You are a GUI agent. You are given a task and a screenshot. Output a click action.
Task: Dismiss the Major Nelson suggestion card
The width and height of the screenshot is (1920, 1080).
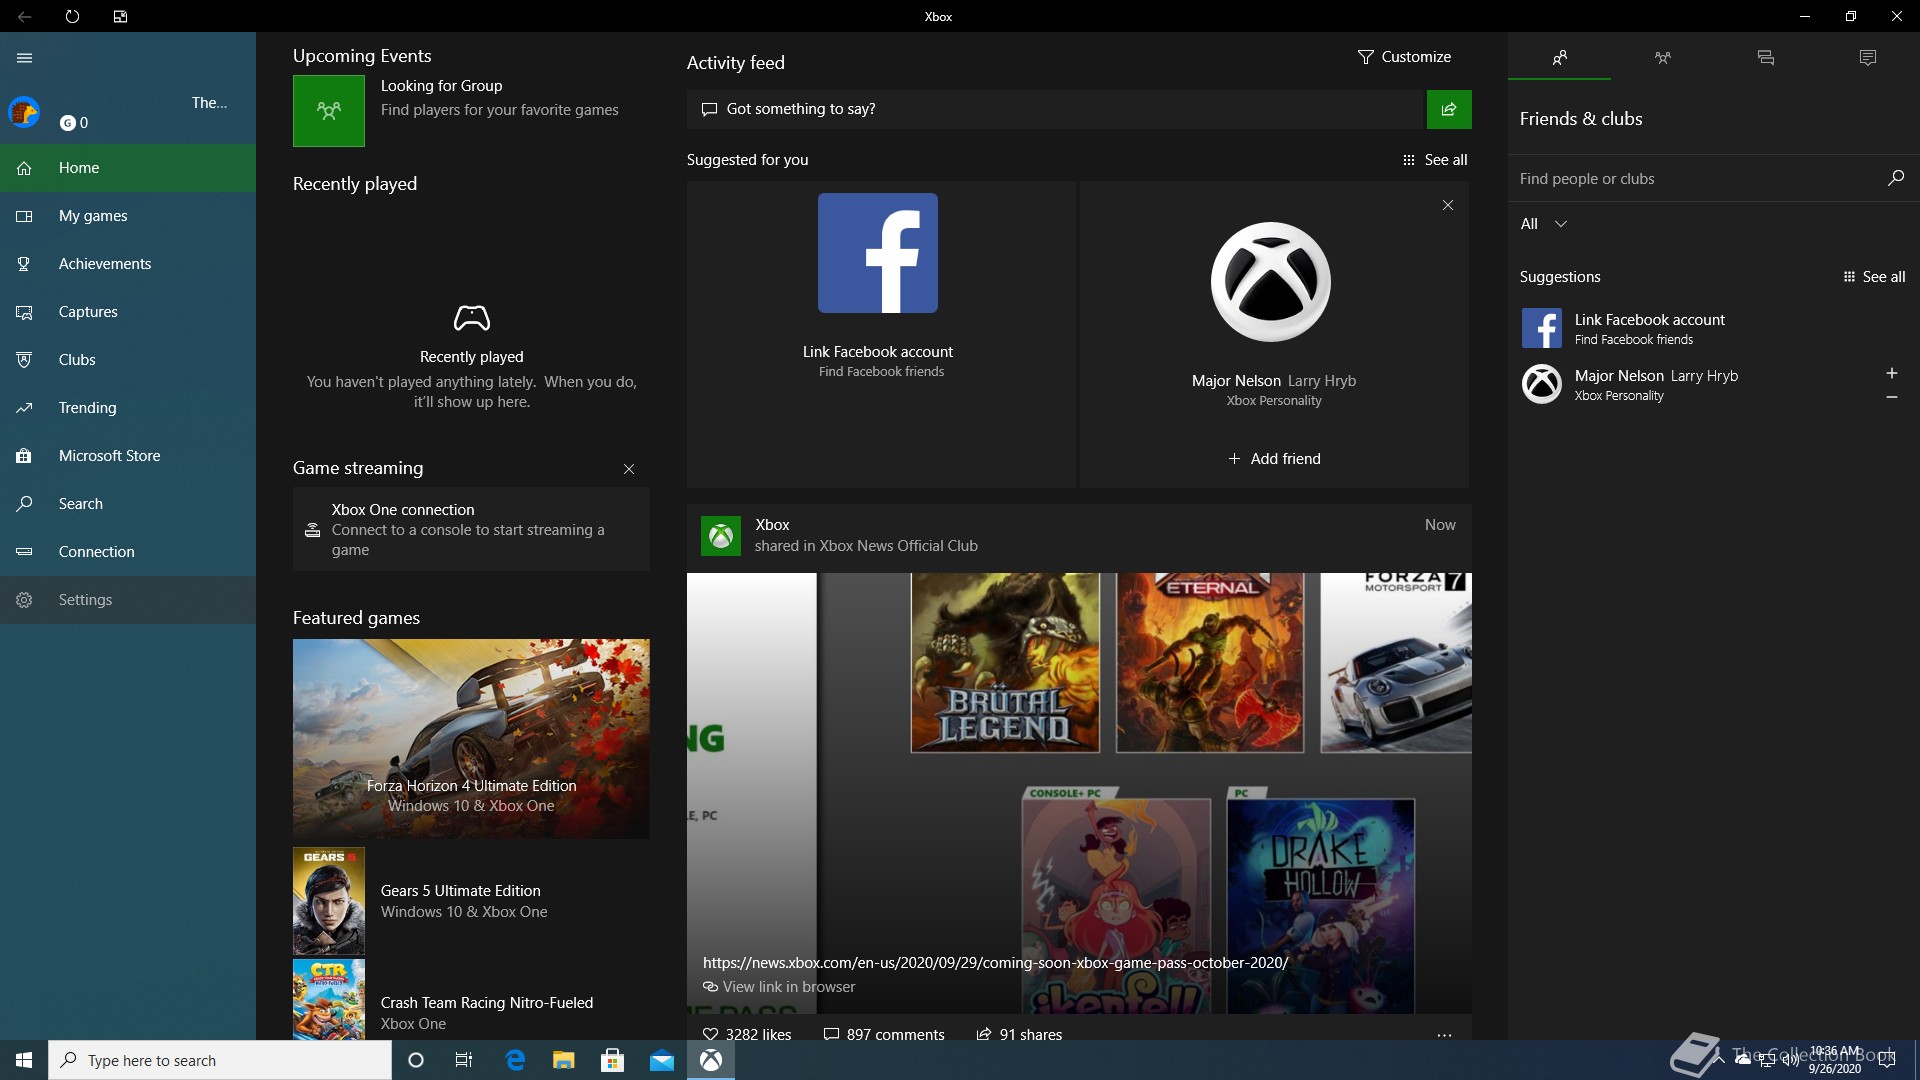tap(1447, 205)
